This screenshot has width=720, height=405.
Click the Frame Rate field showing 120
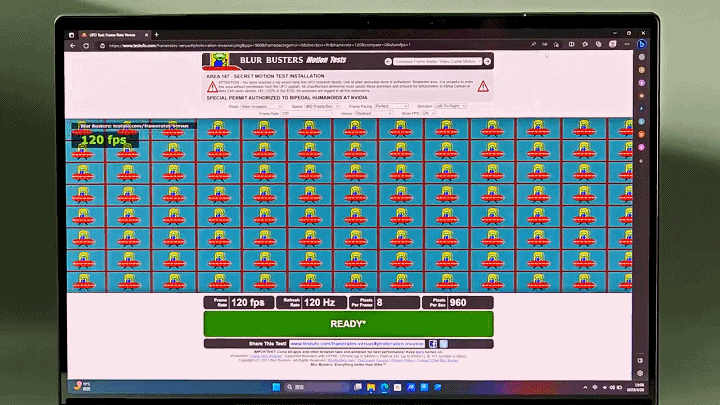click(x=306, y=113)
